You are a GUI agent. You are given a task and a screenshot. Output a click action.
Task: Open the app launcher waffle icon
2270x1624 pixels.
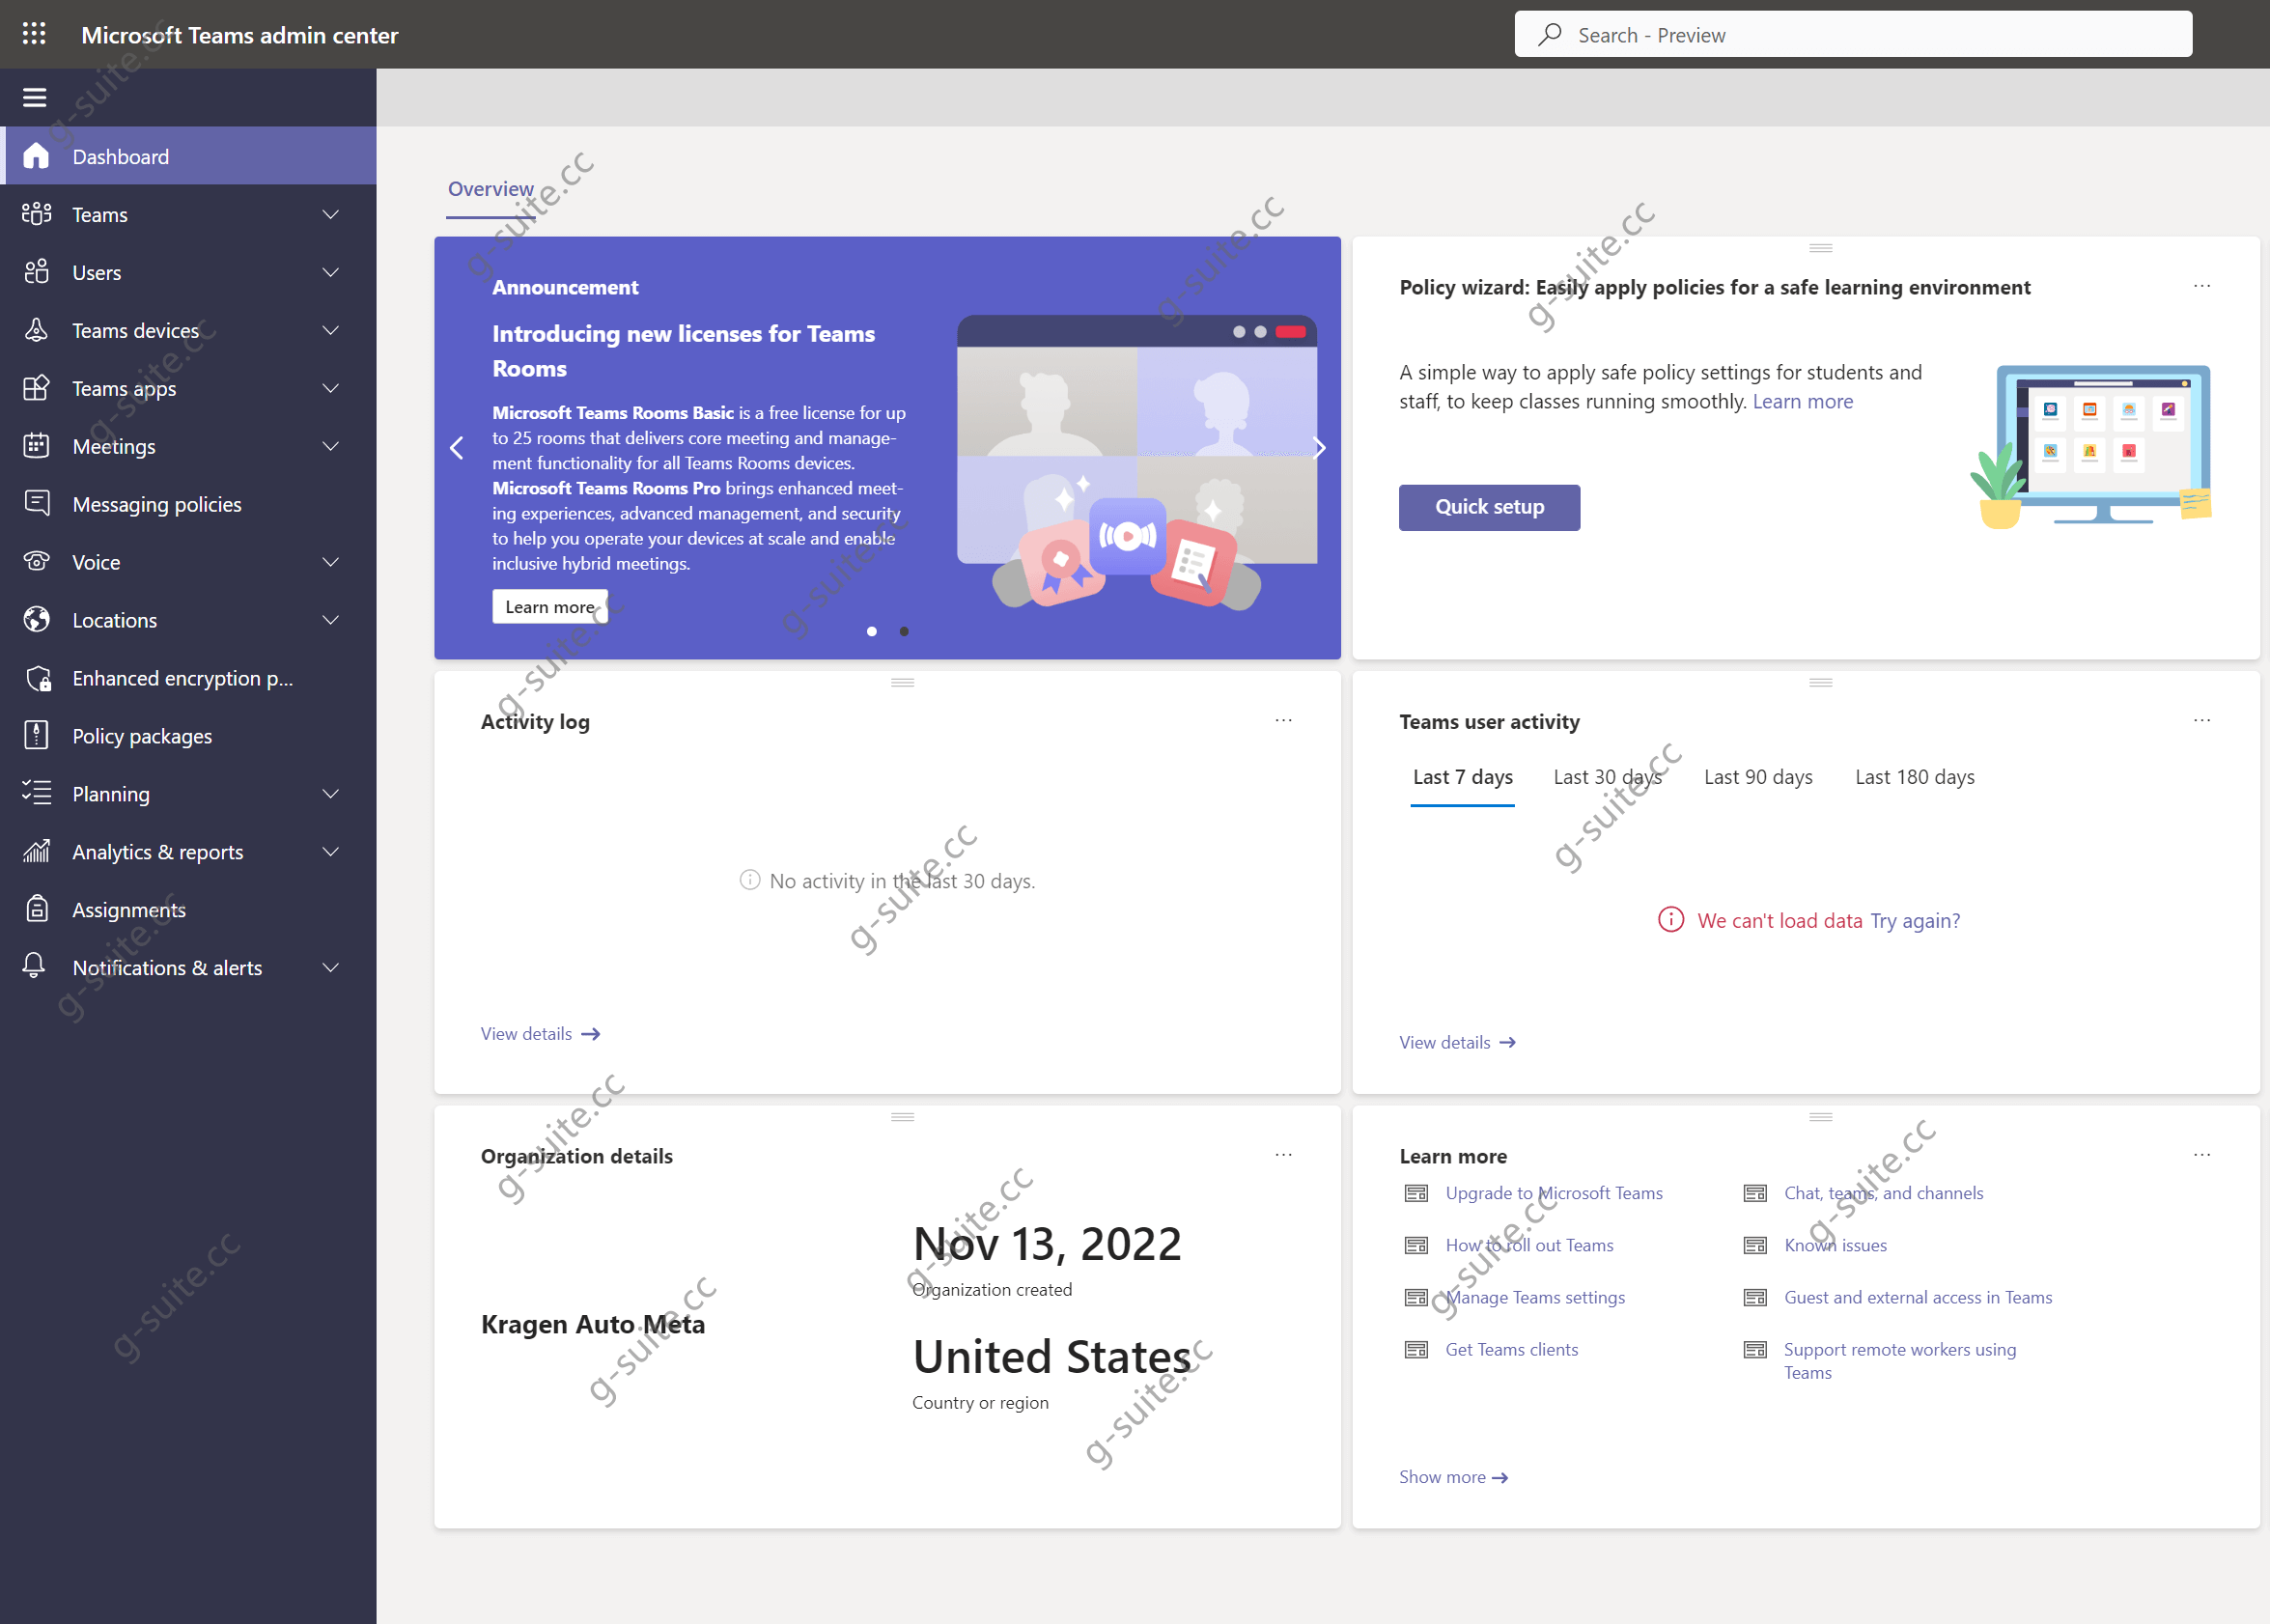[34, 34]
